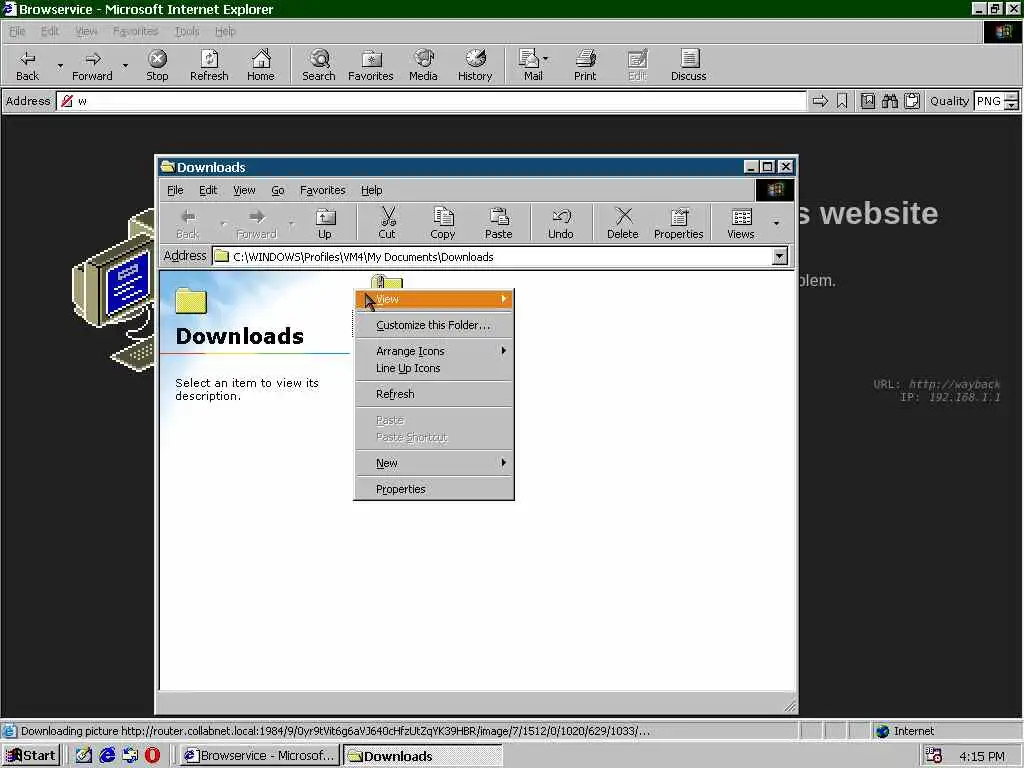
Task: Open View menu in Downloads menu bar
Action: (x=244, y=190)
